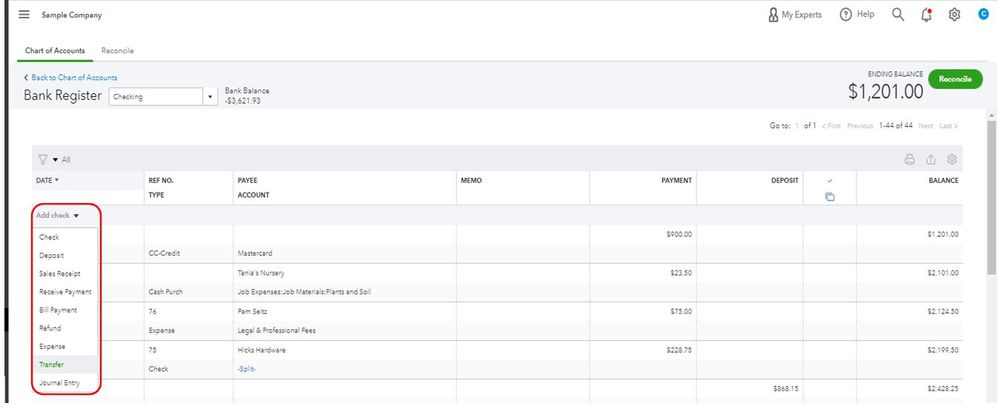Click the My Experts icon
Viewport: 998px width, 409px height.
773,15
